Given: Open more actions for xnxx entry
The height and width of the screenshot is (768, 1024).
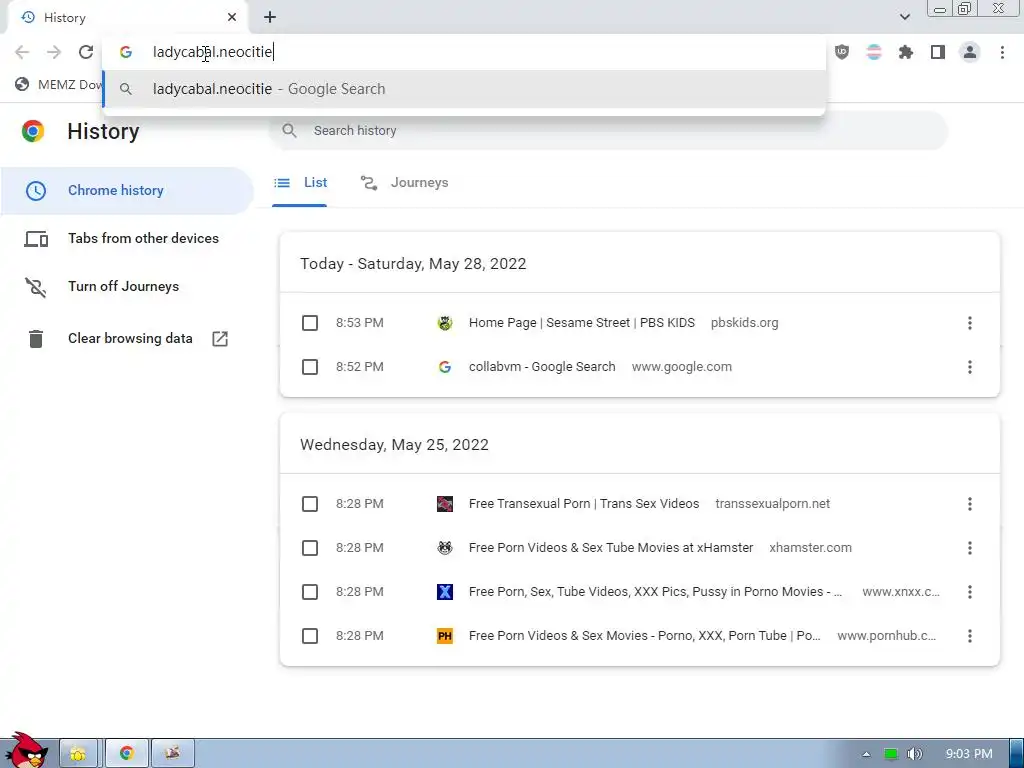Looking at the screenshot, I should [970, 592].
